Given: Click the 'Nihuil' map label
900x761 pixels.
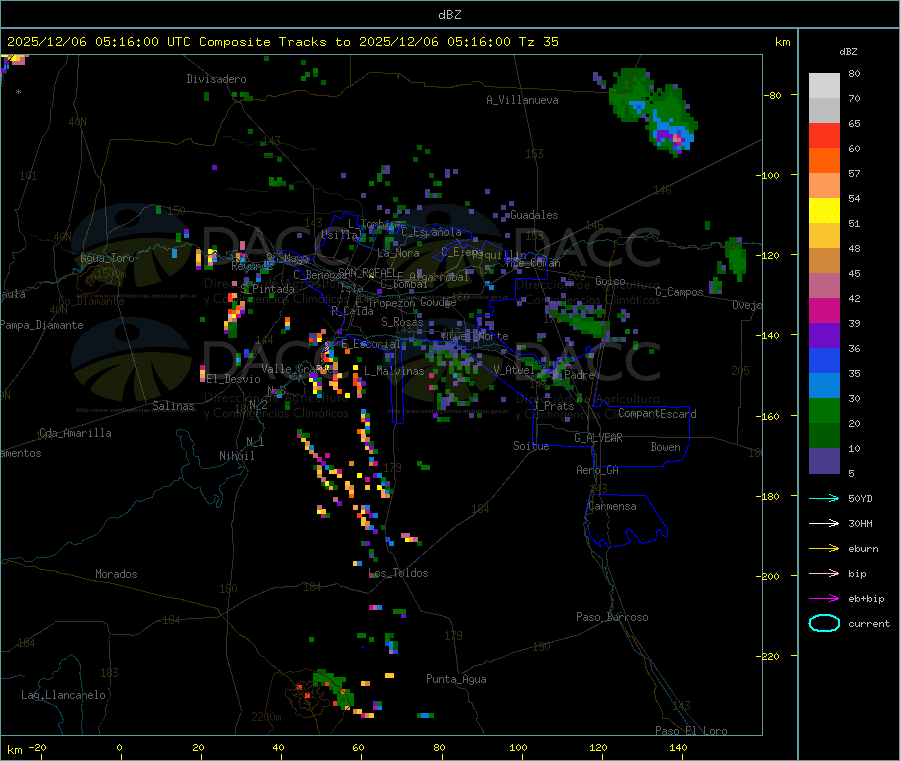Looking at the screenshot, I should pyautogui.click(x=237, y=456).
